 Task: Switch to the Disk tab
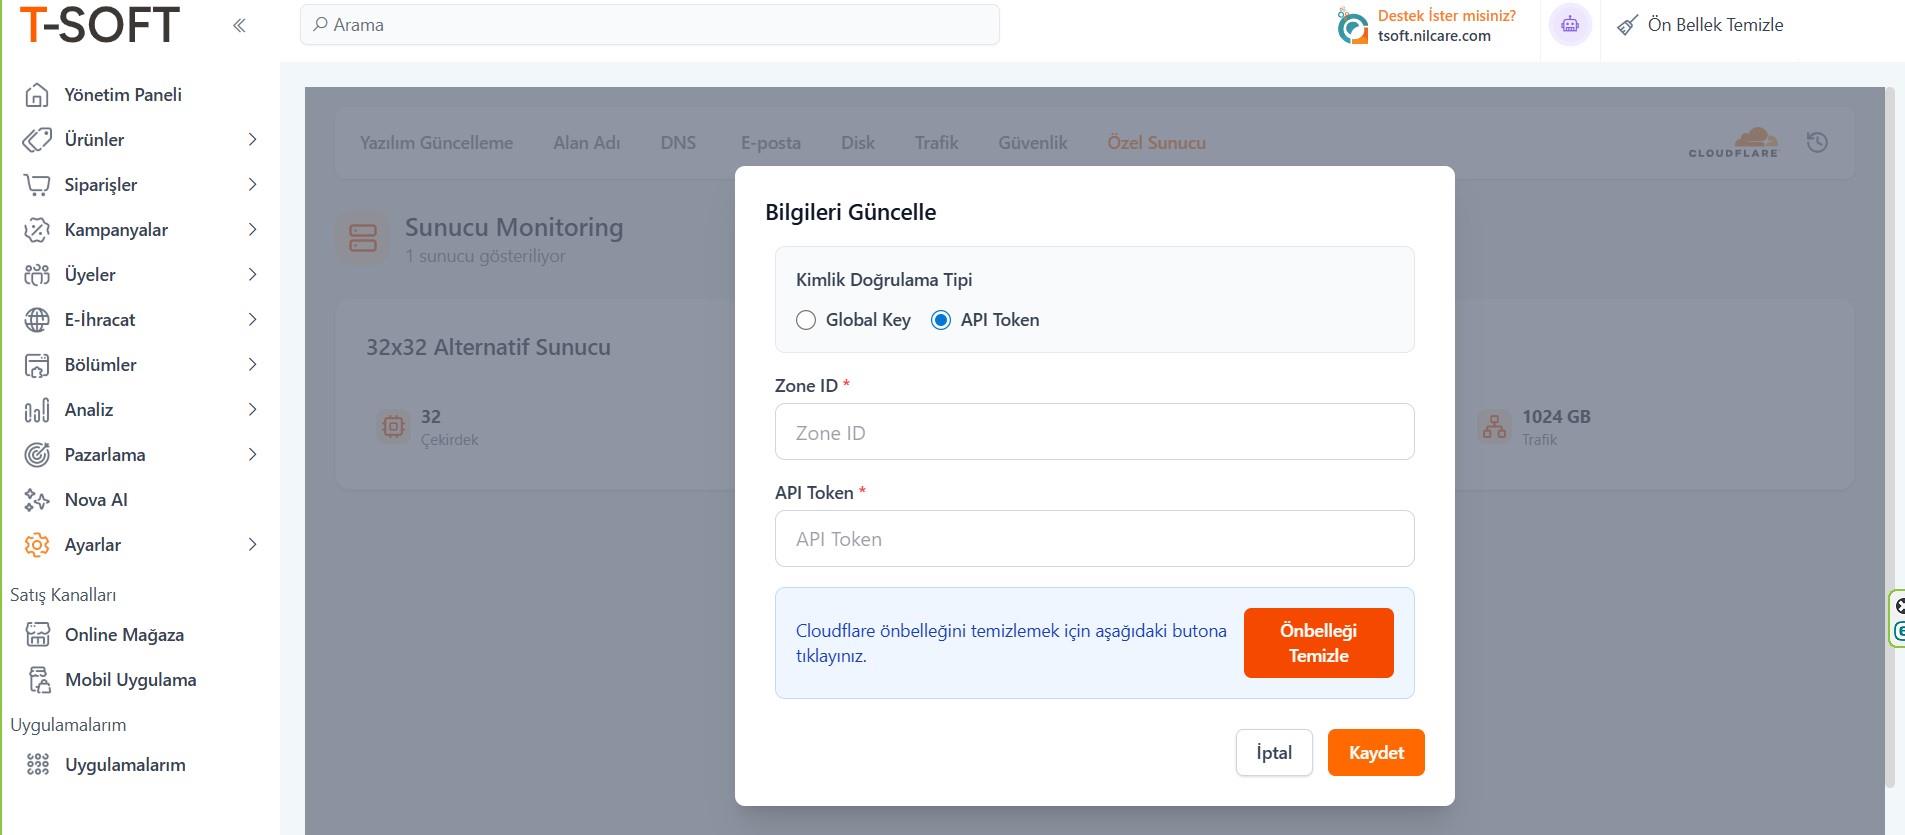click(858, 143)
